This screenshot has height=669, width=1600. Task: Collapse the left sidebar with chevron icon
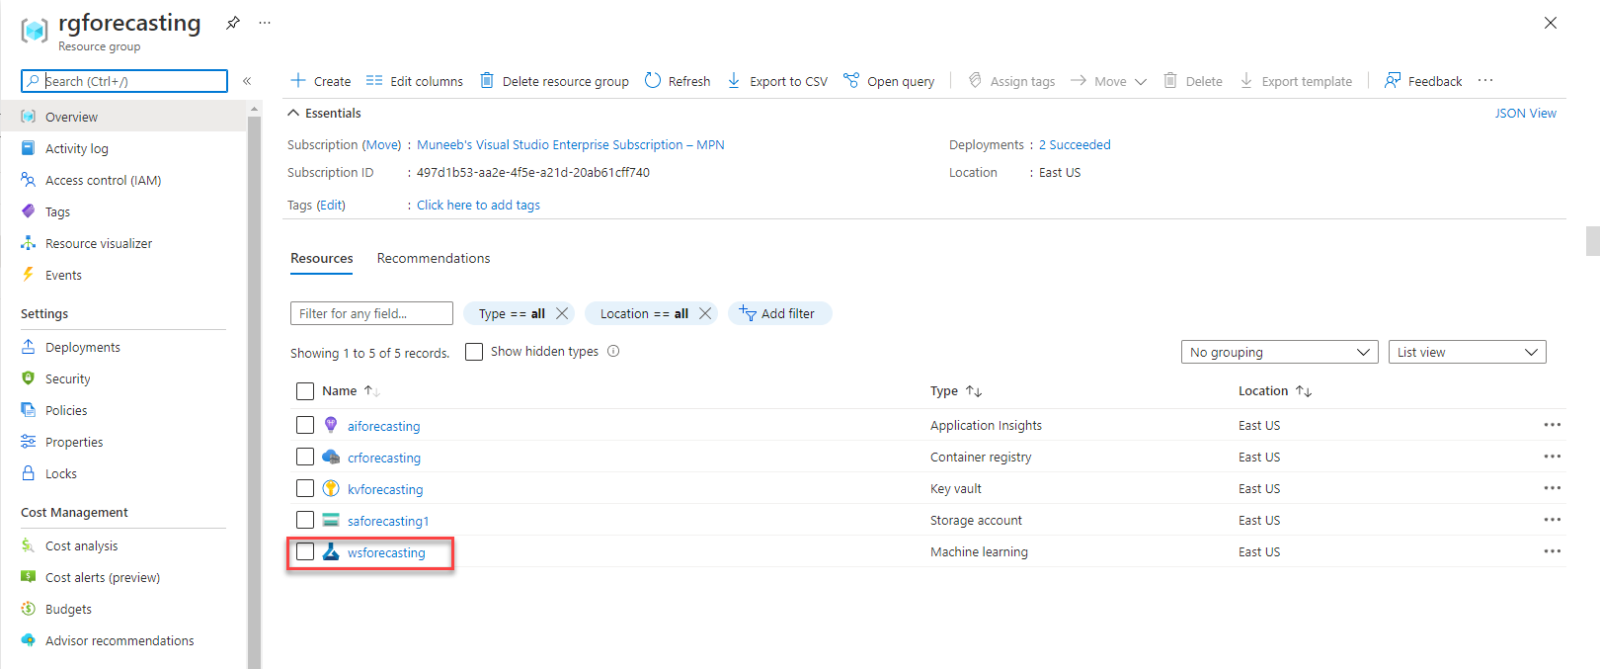[x=247, y=81]
